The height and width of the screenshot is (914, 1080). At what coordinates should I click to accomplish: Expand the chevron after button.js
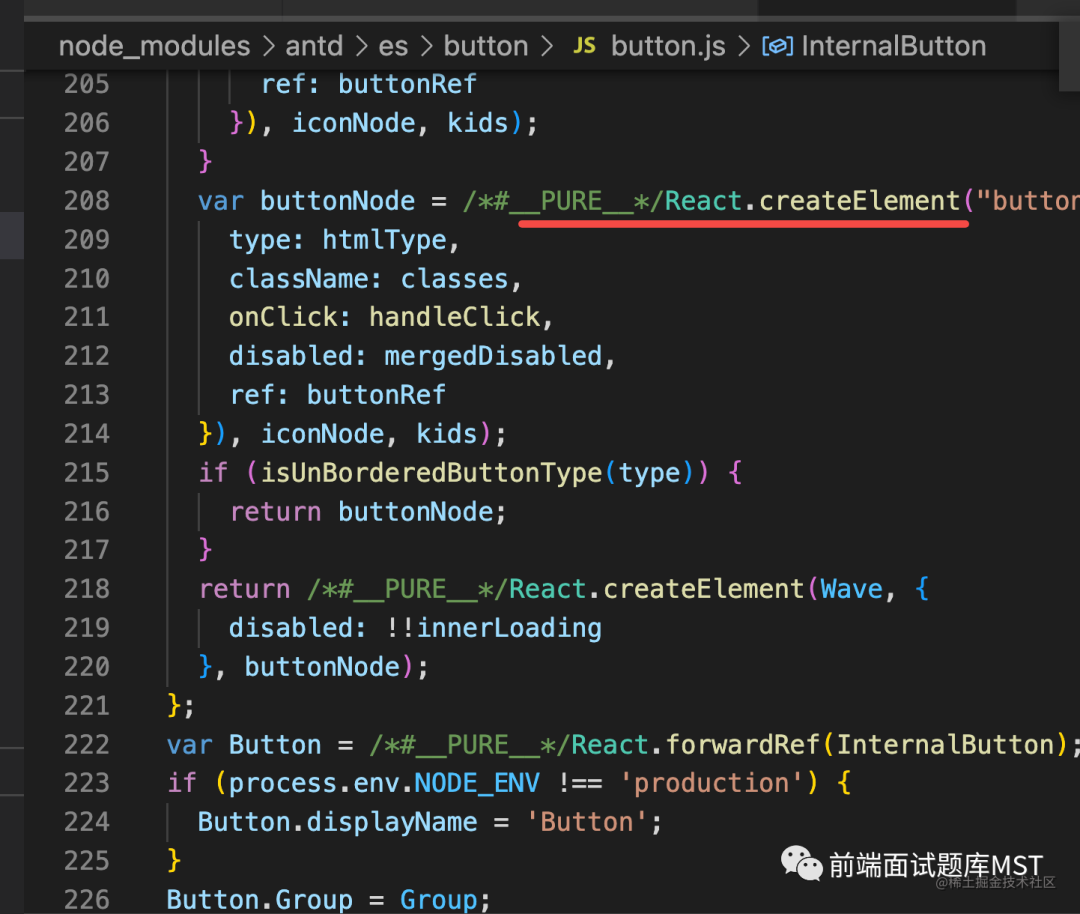coord(743,46)
